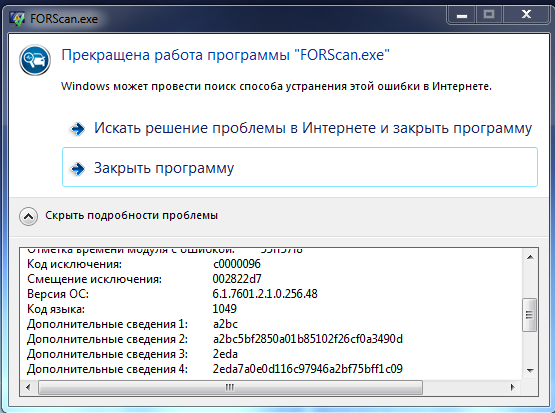Click the 'Windows может провести поиск' message text
This screenshot has width=555, height=413.
tap(276, 86)
